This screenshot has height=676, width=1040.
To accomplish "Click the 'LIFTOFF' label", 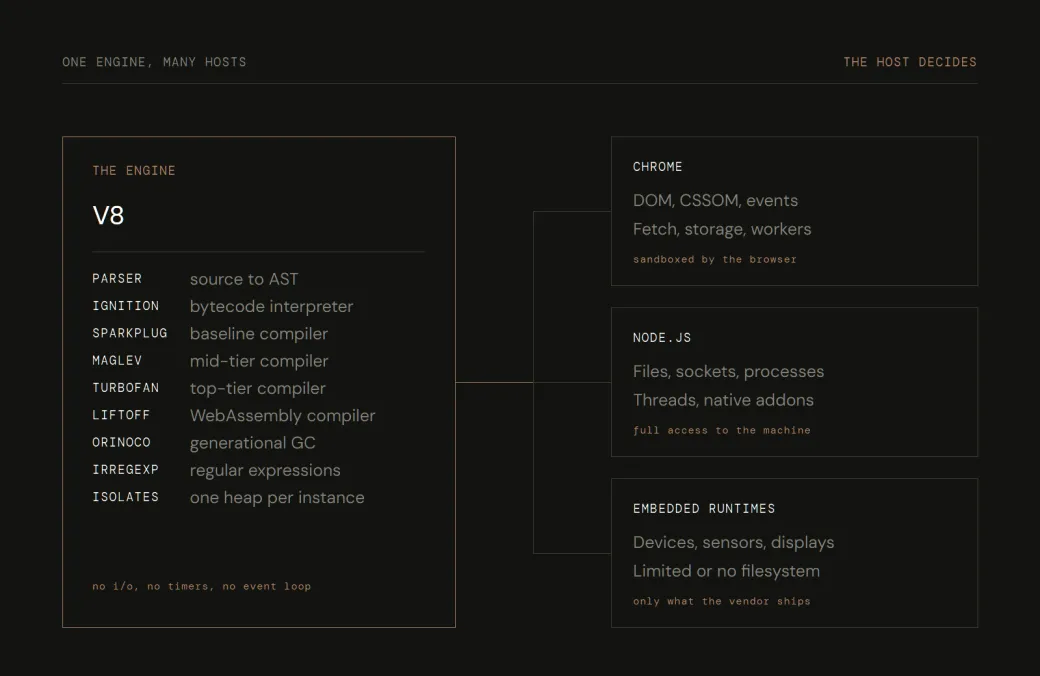I will [x=121, y=415].
